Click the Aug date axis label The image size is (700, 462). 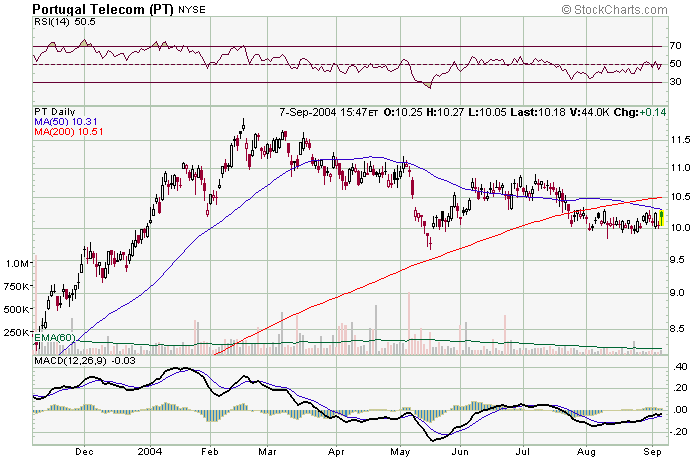coord(586,452)
